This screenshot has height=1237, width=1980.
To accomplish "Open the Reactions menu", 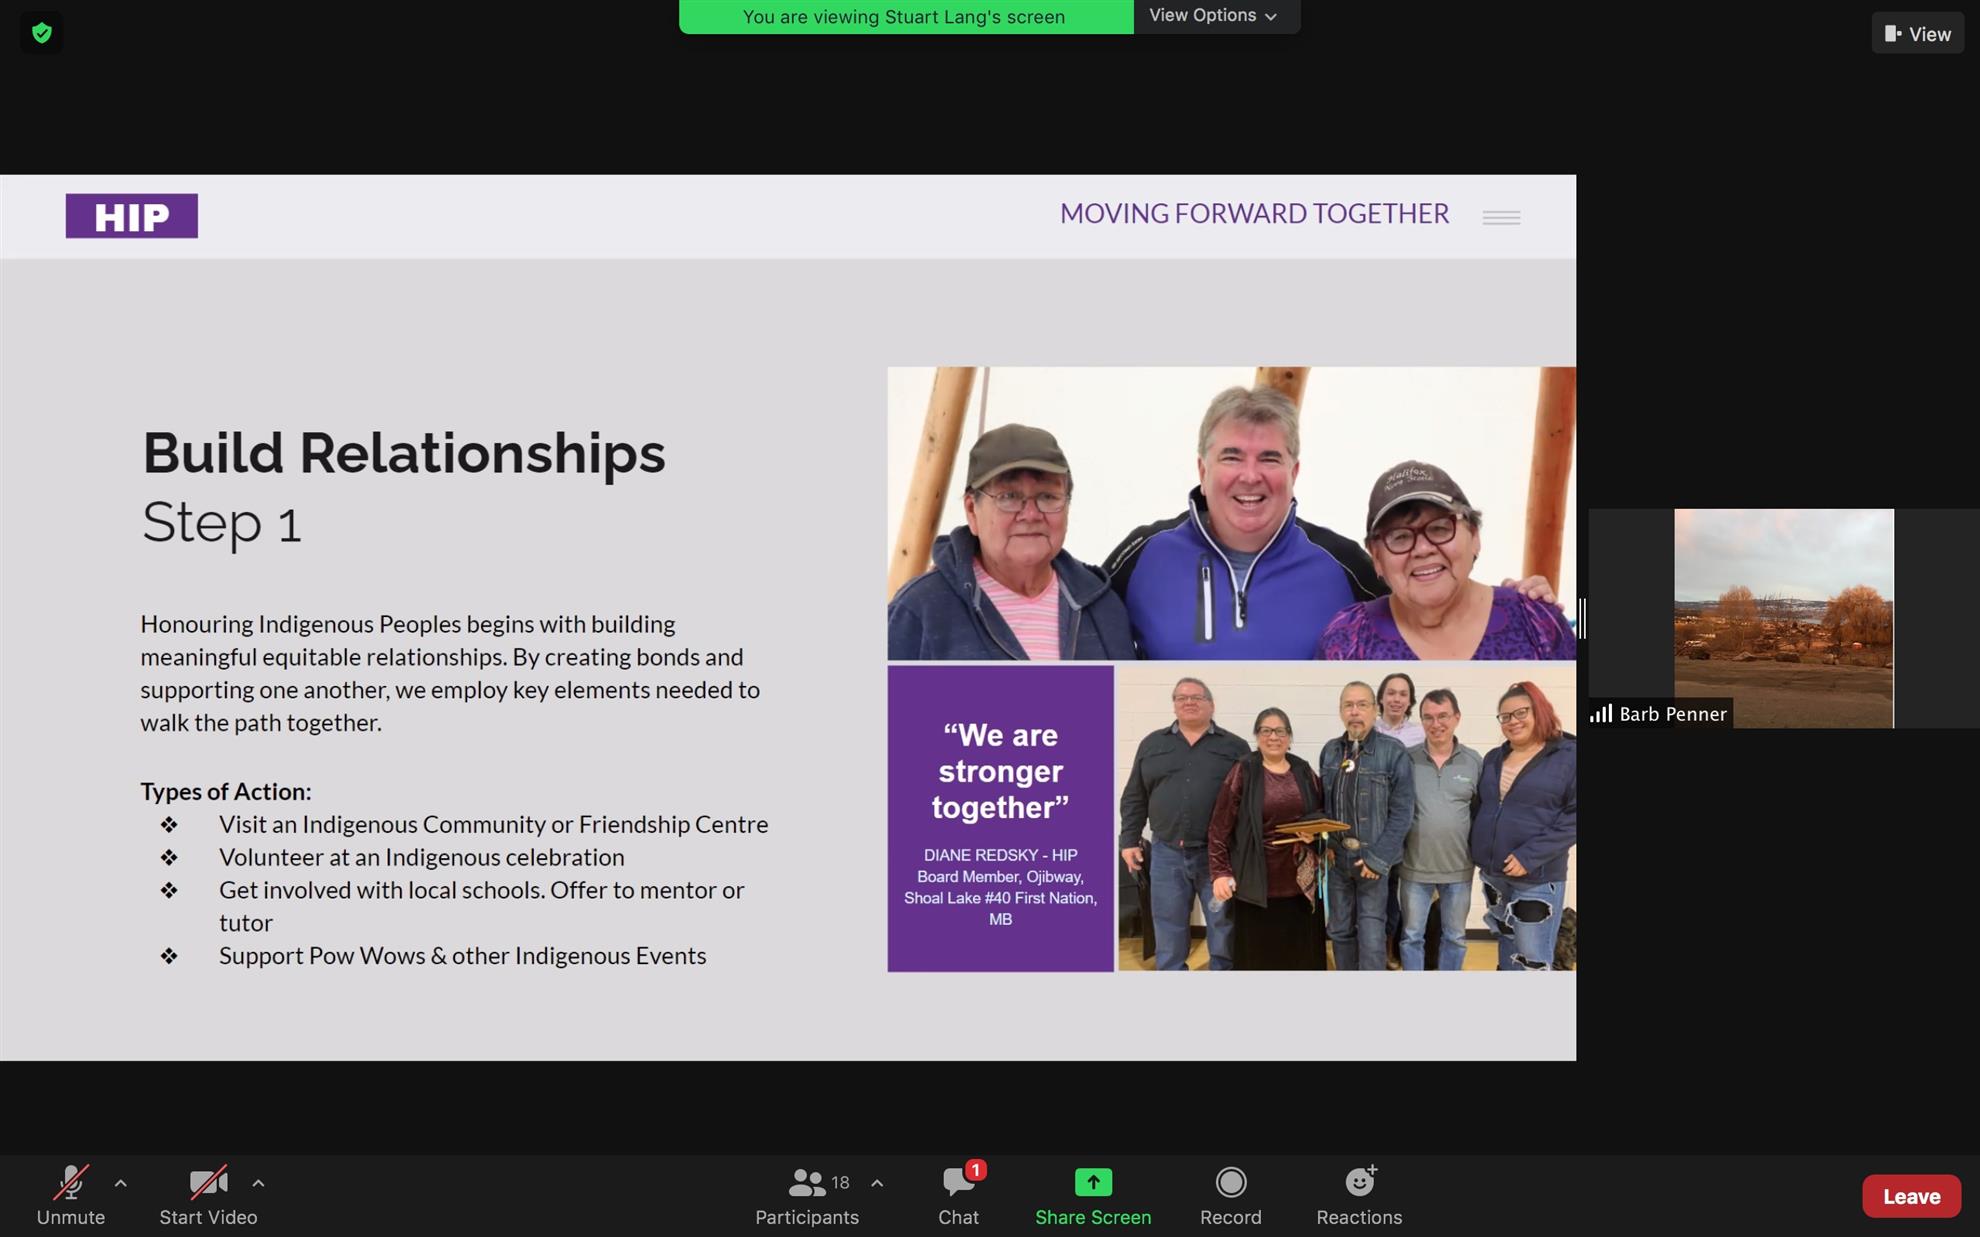I will tap(1358, 1194).
